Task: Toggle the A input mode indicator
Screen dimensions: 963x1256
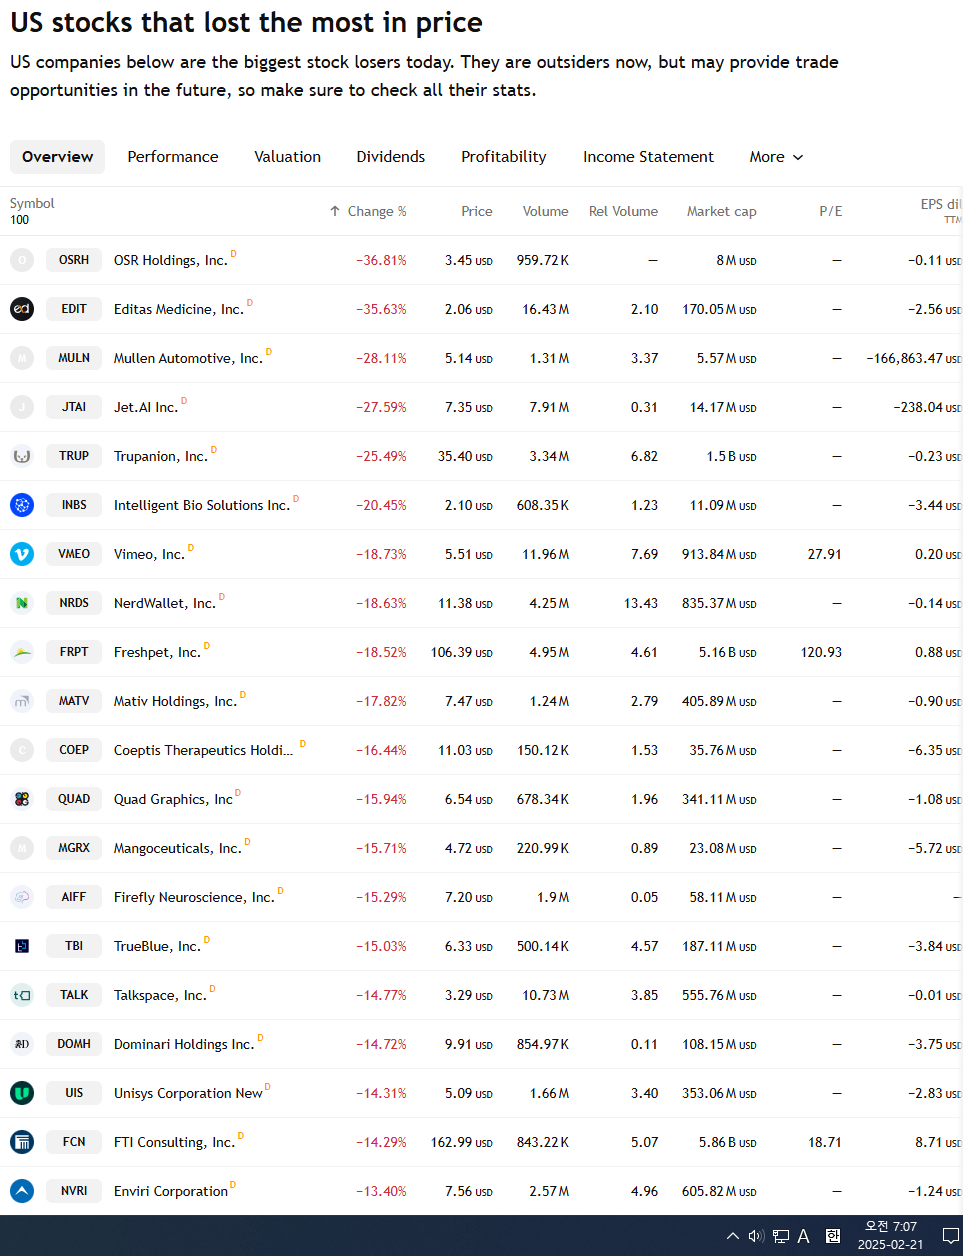Action: pyautogui.click(x=804, y=1236)
